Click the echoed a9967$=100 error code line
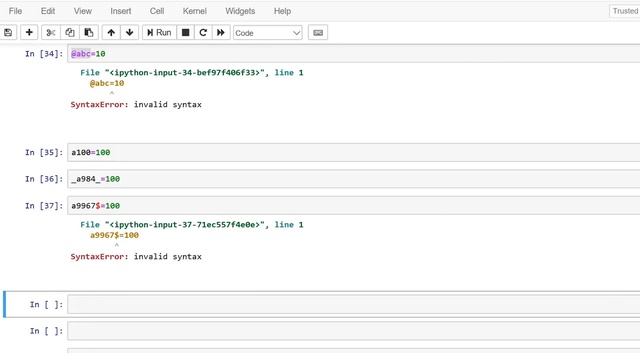640x360 pixels. (114, 235)
